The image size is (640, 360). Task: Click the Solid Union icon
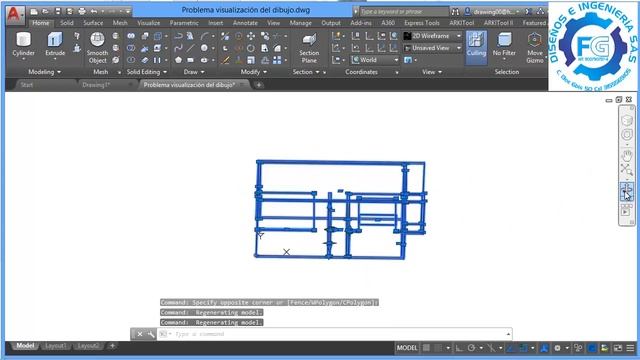[x=131, y=36]
